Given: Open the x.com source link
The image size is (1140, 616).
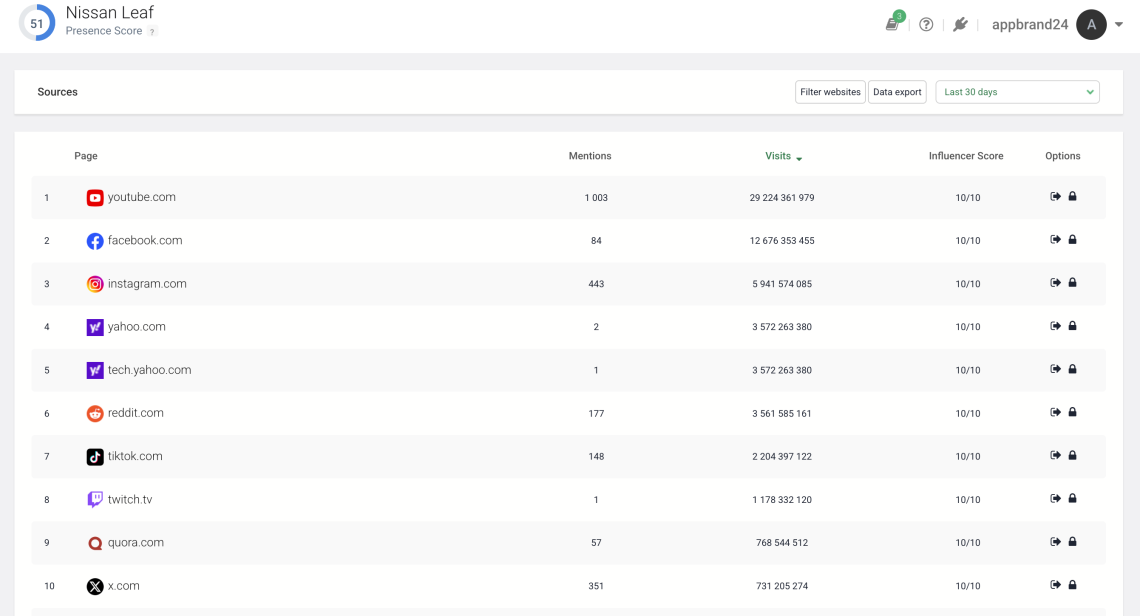Looking at the screenshot, I should coord(124,585).
